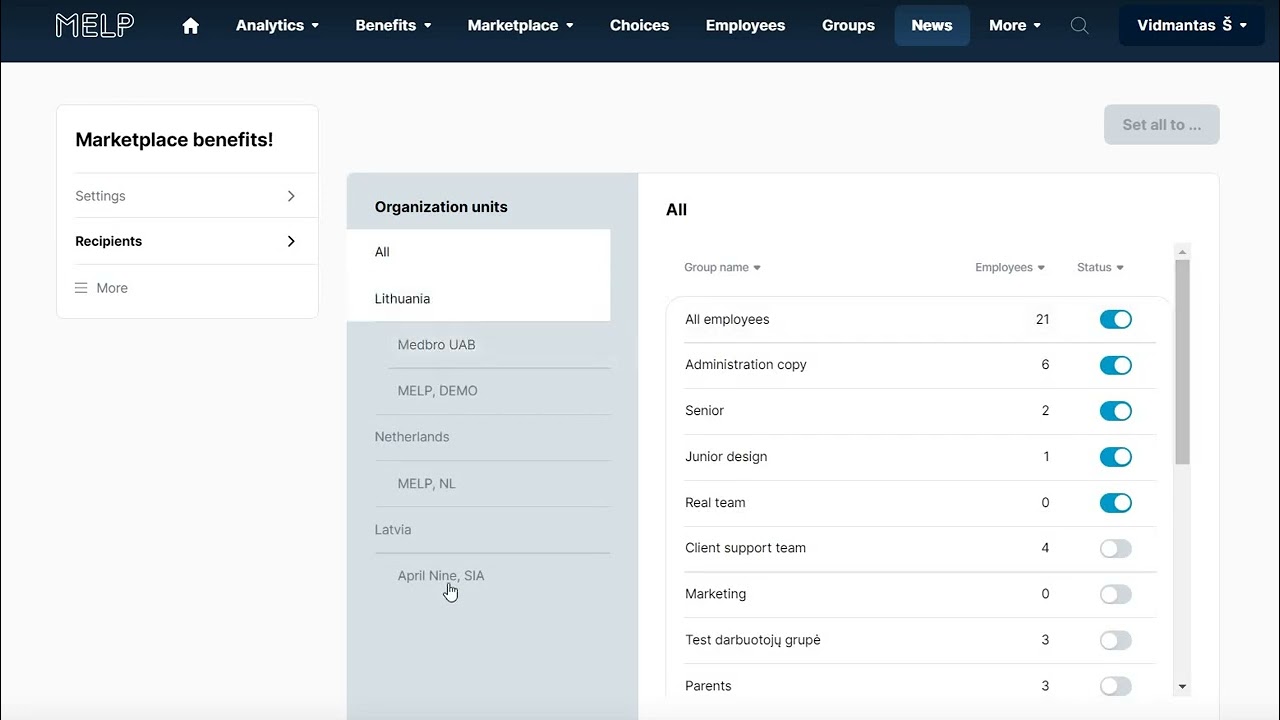Go to the Choices tab
1280x720 pixels.
[639, 26]
